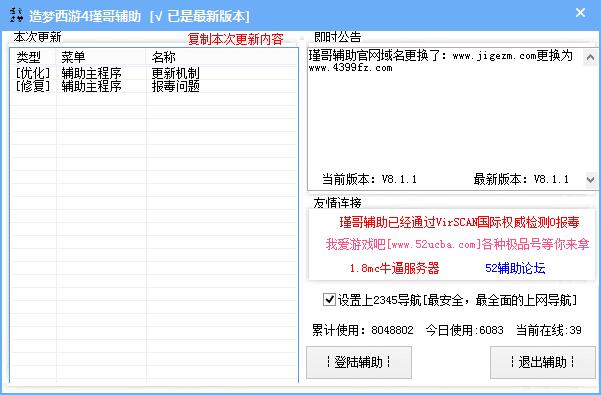
Task: Select the 更新机制 entry
Action: [x=176, y=73]
